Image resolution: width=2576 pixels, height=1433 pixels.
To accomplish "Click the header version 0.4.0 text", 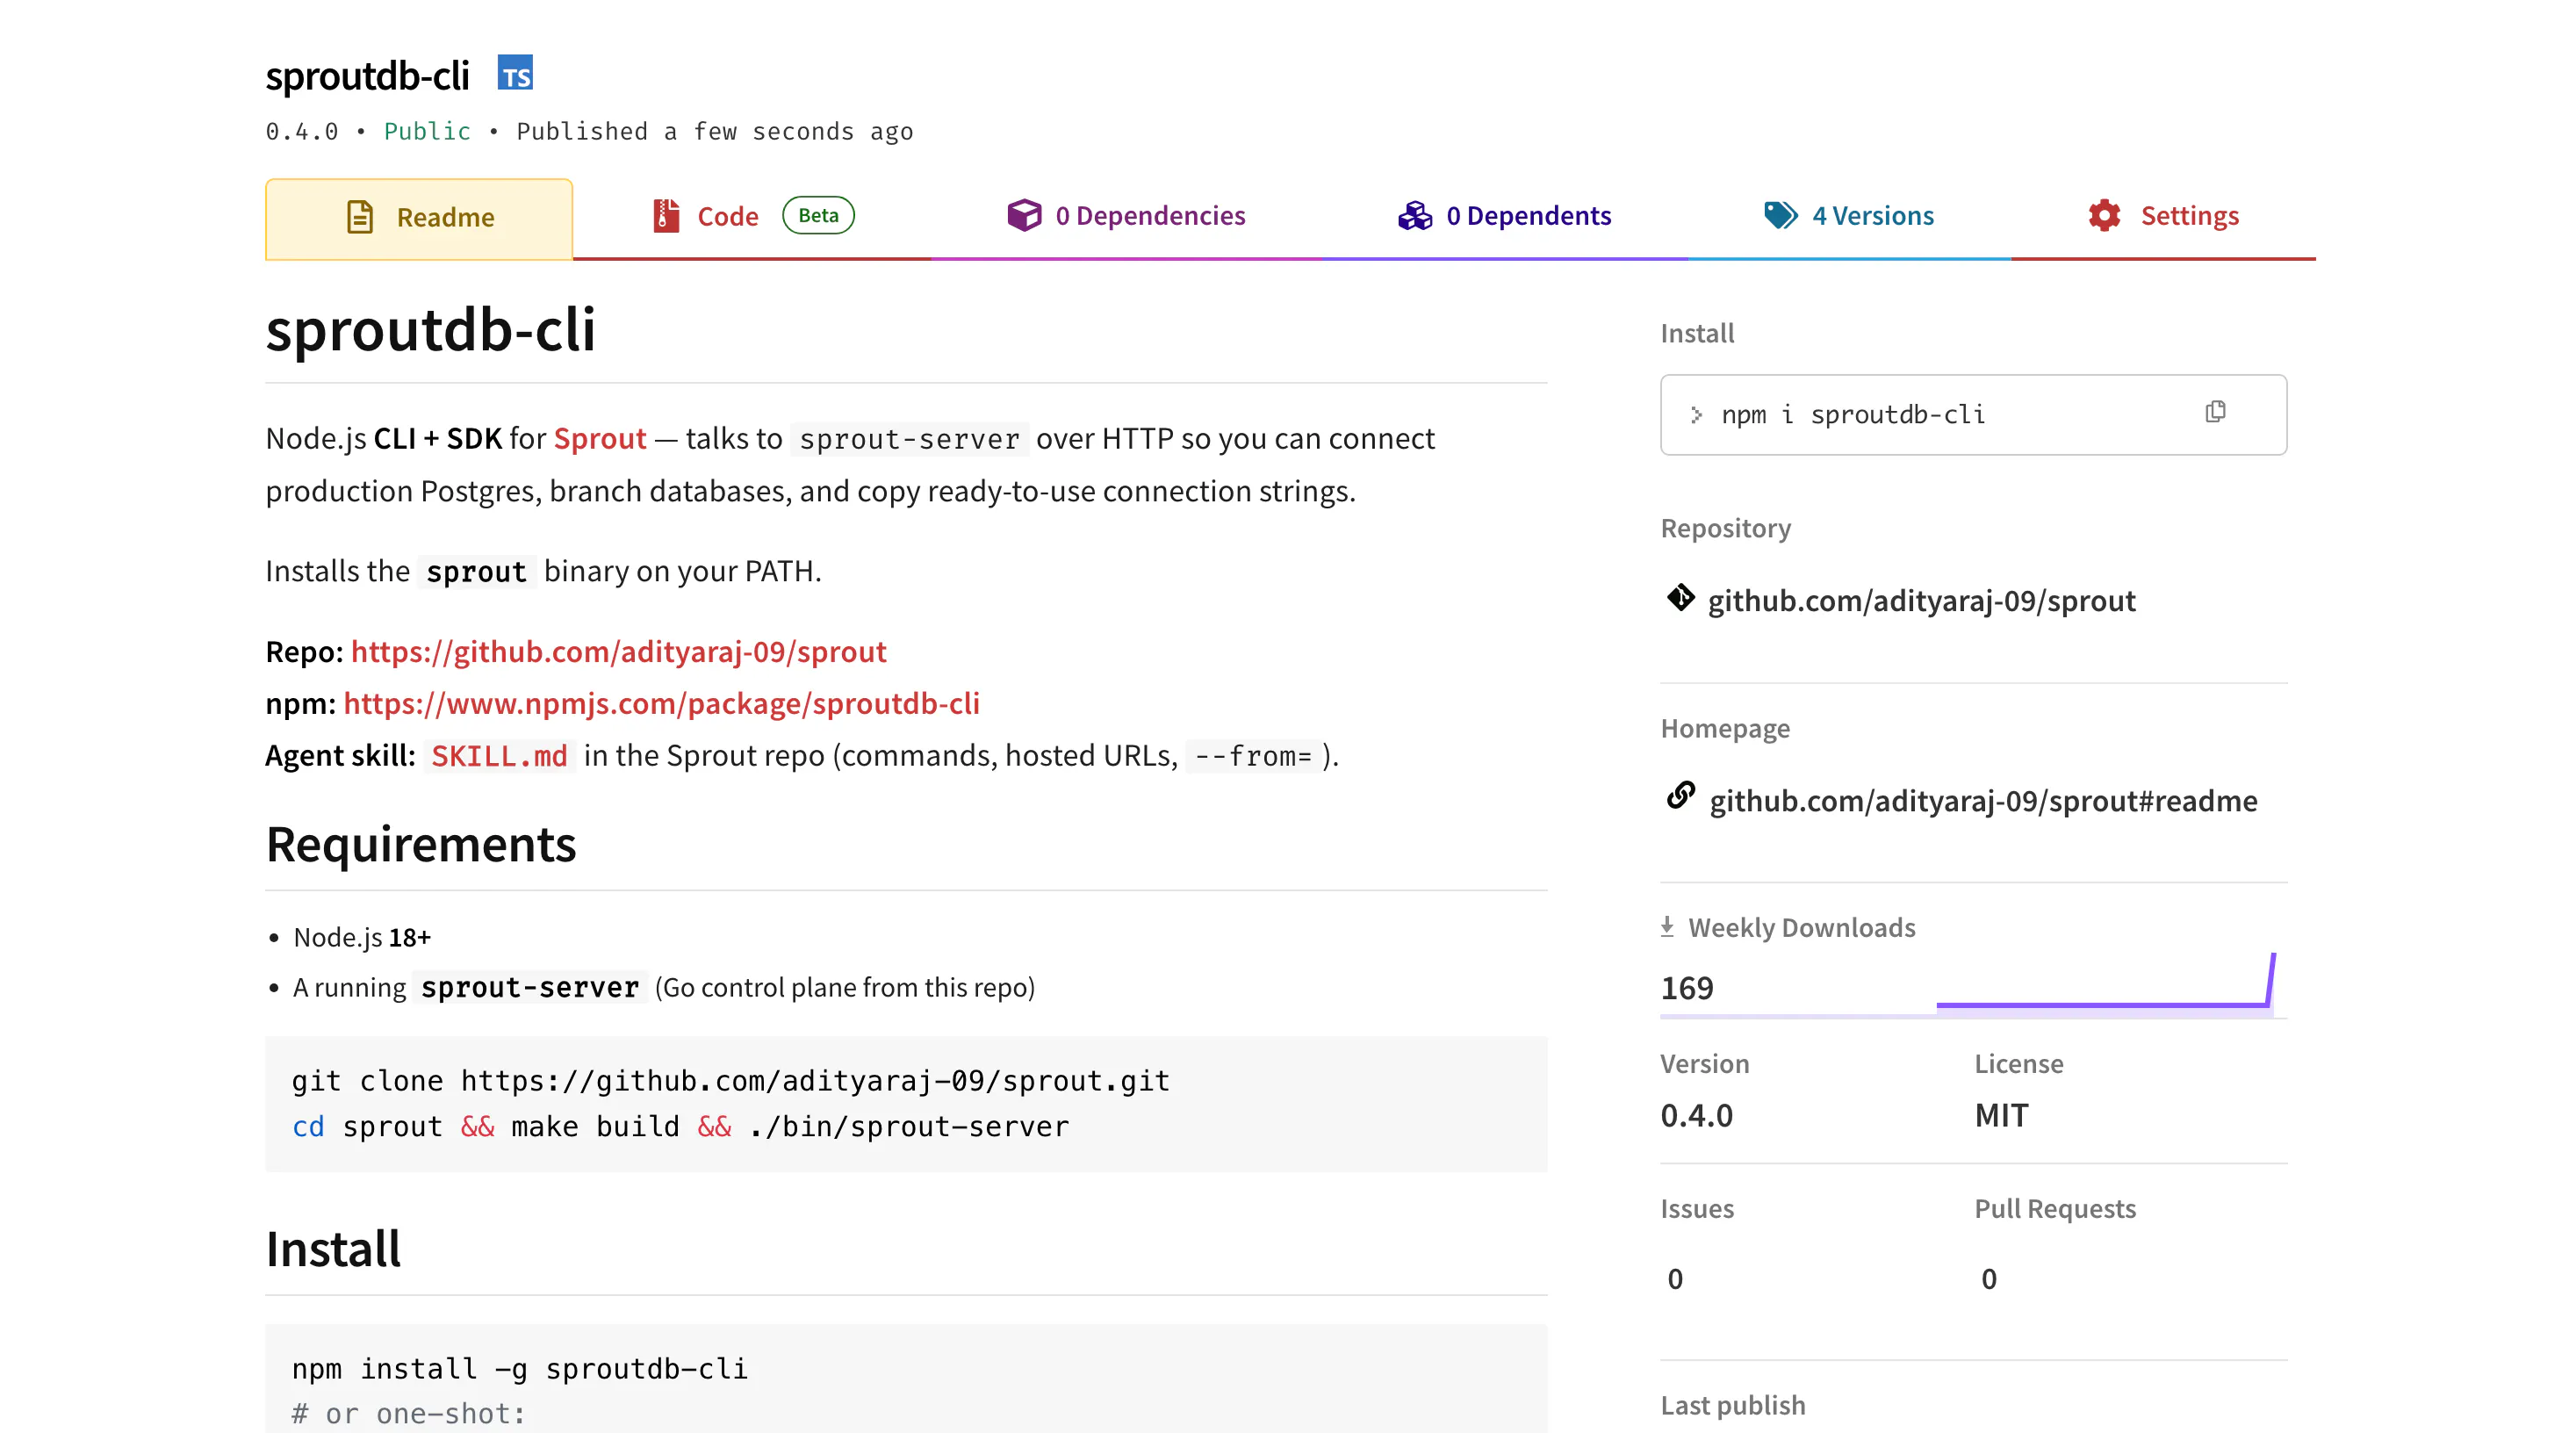I will coord(302,131).
